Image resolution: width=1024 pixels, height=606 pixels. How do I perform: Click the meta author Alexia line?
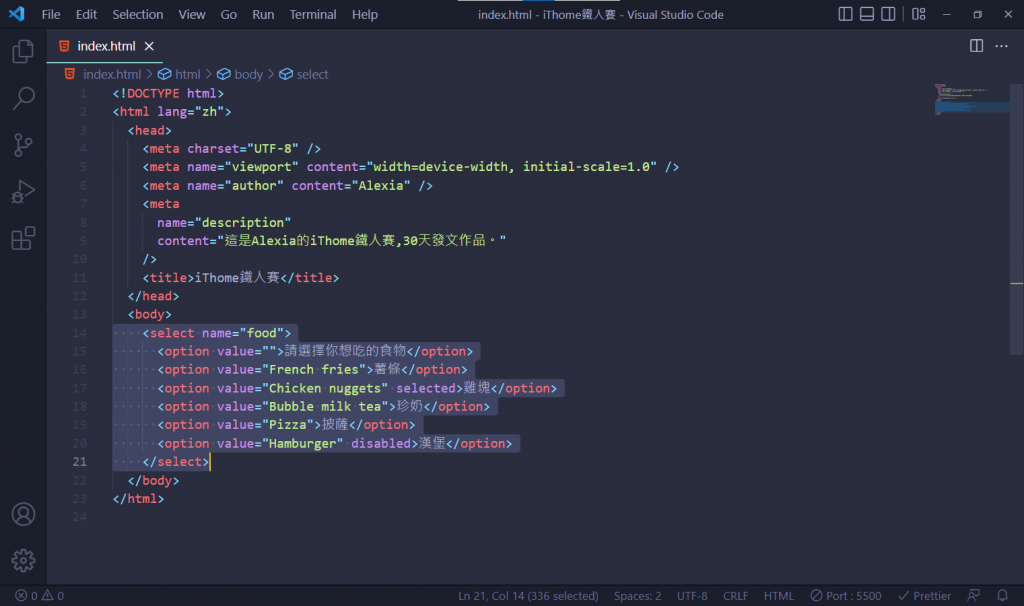coord(287,186)
